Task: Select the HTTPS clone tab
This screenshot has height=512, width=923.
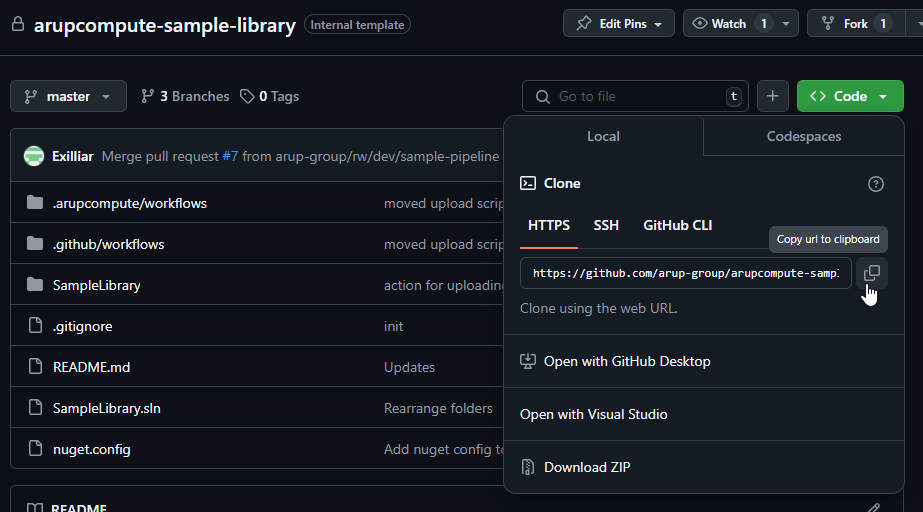Action: [x=549, y=225]
